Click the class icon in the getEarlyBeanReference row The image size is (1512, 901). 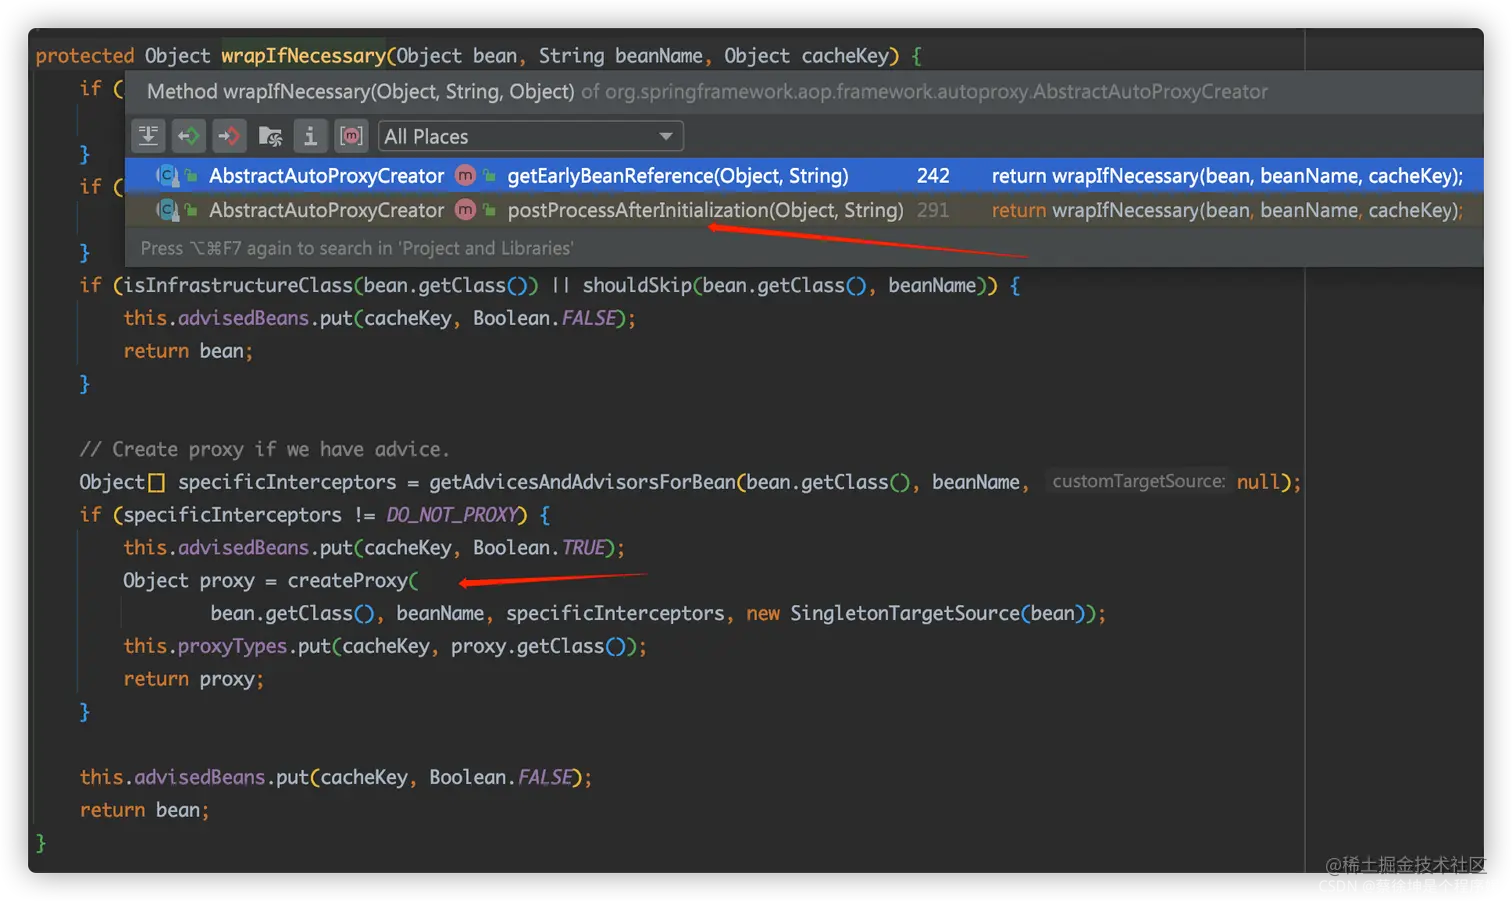point(167,176)
